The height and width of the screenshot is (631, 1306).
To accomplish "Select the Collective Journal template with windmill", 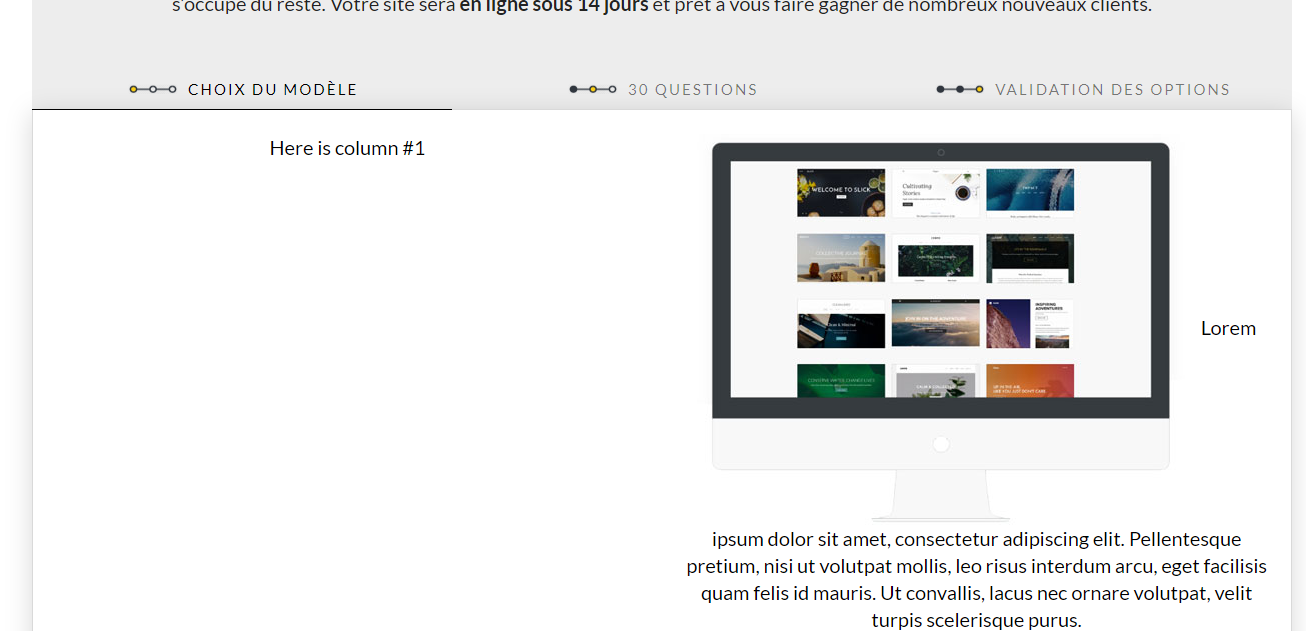I will 841,258.
